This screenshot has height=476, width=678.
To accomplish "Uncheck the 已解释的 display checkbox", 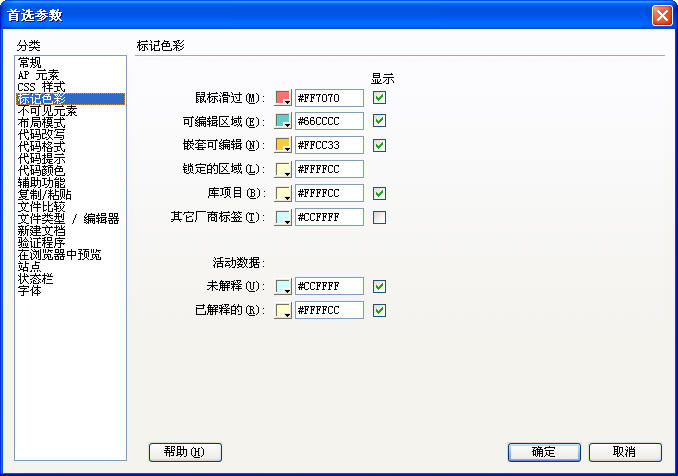I will click(x=380, y=311).
